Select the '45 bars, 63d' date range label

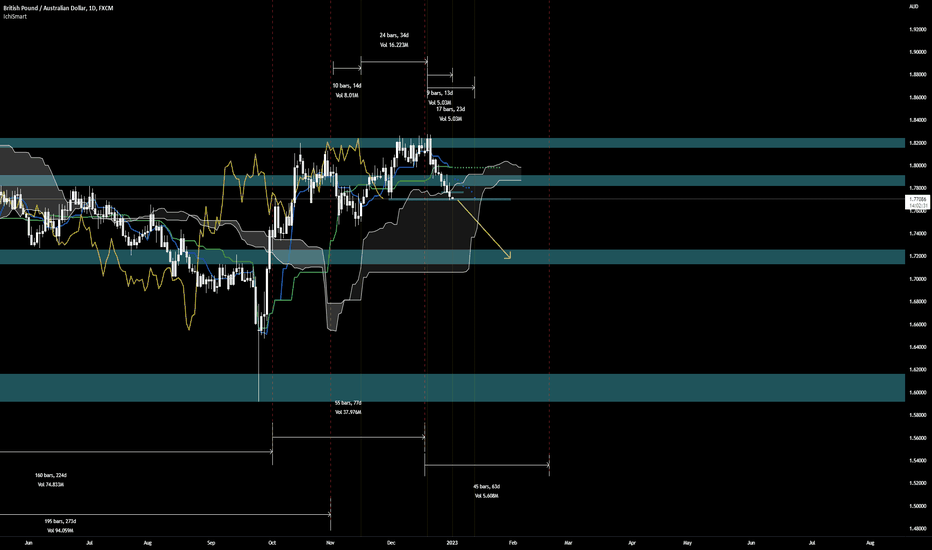(x=486, y=486)
